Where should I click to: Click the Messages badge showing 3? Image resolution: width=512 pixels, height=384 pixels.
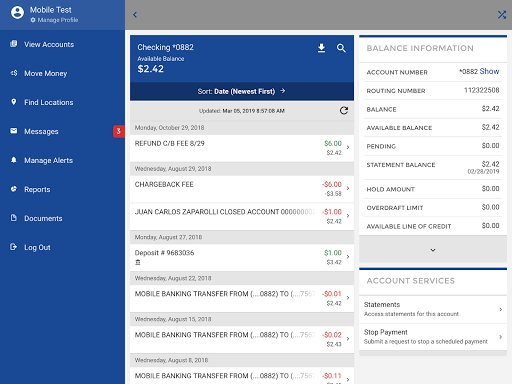point(118,131)
